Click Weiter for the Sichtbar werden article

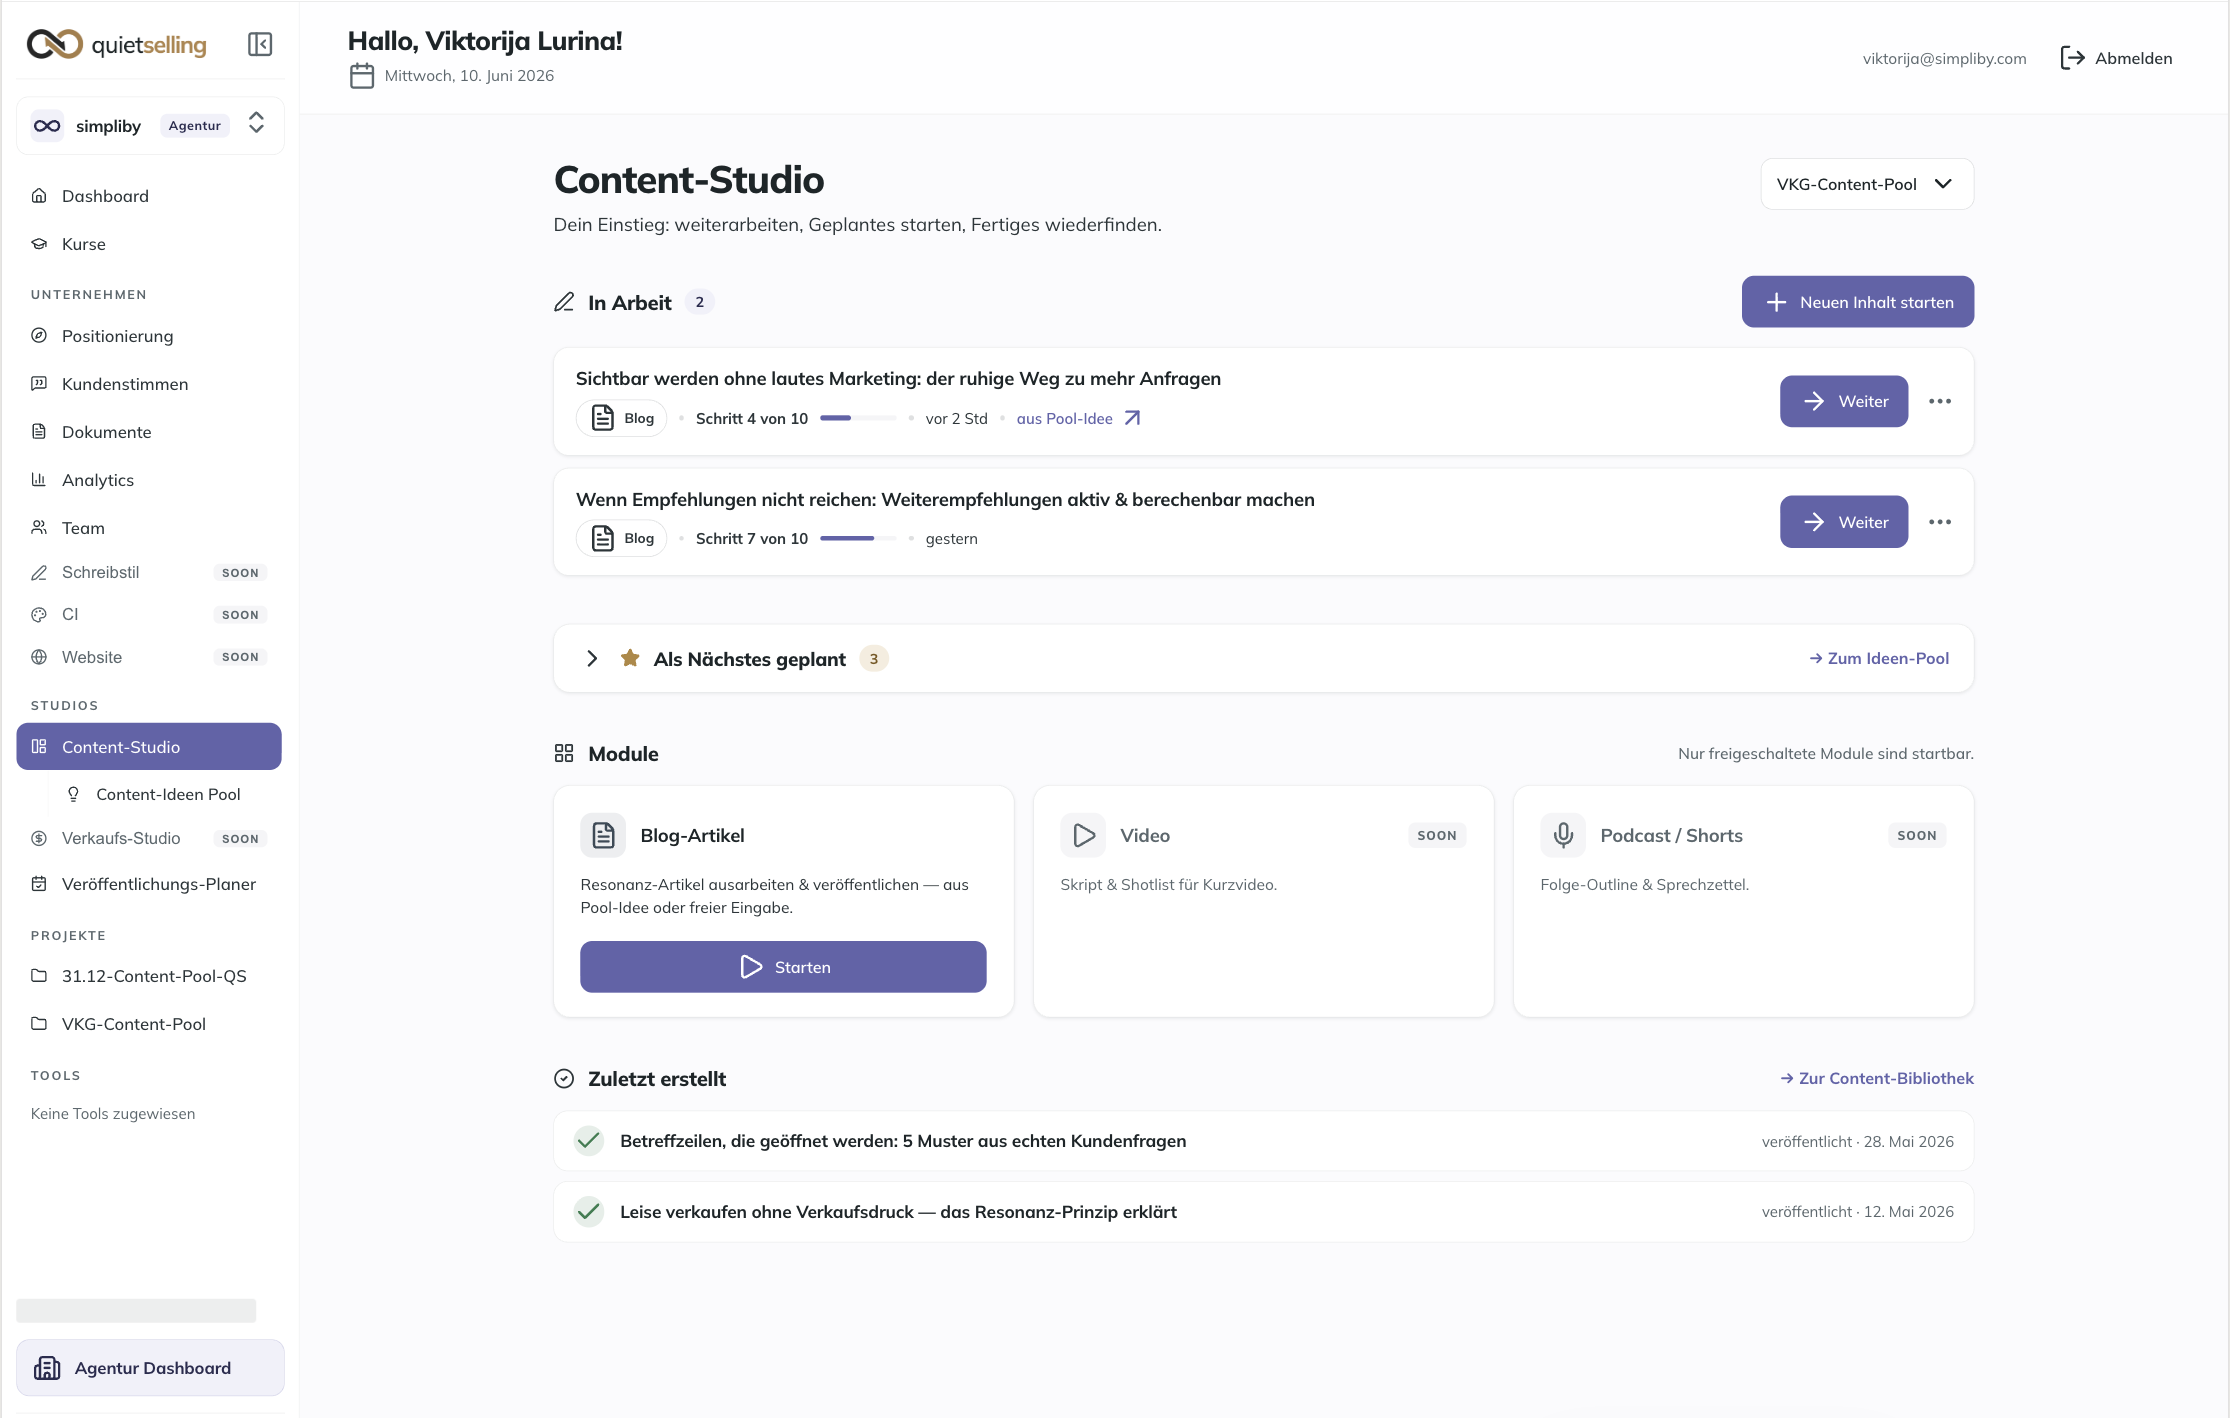(1844, 401)
